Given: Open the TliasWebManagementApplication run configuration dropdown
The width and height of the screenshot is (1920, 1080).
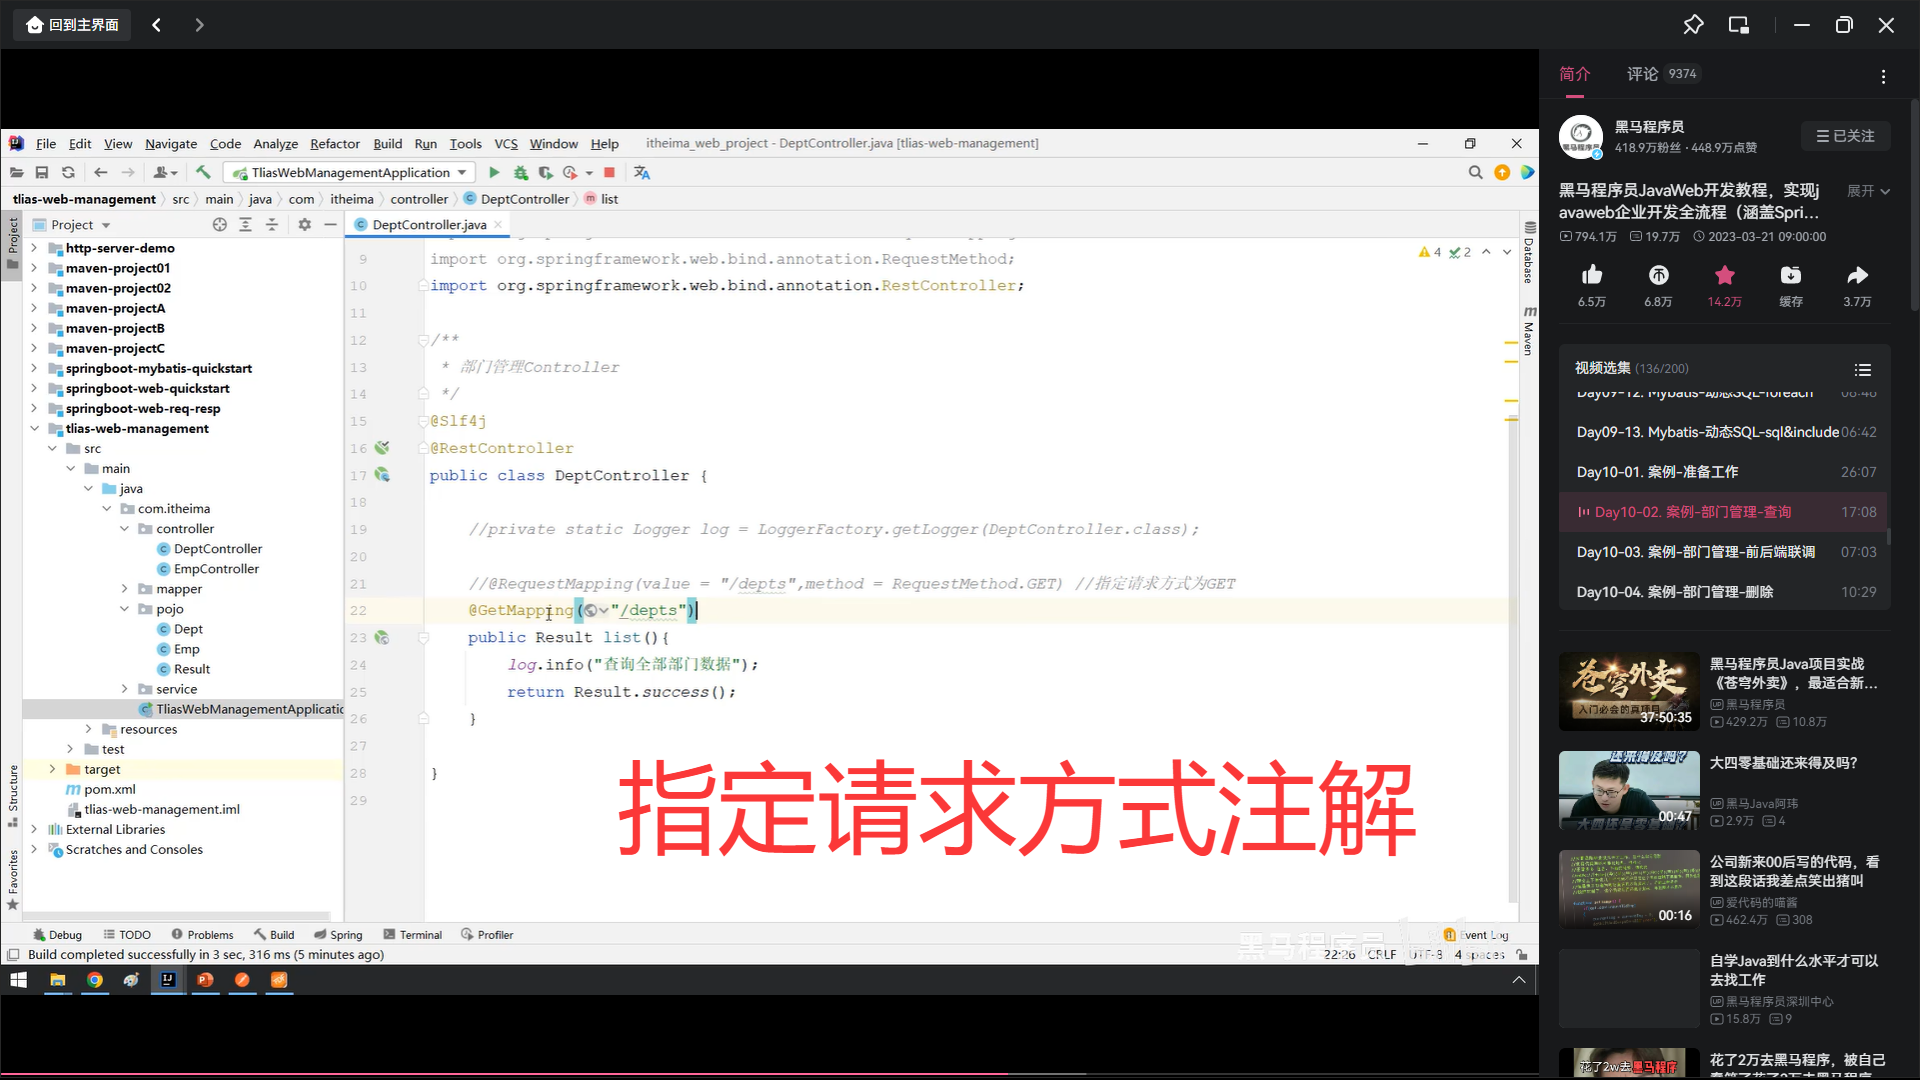Looking at the screenshot, I should coord(350,172).
